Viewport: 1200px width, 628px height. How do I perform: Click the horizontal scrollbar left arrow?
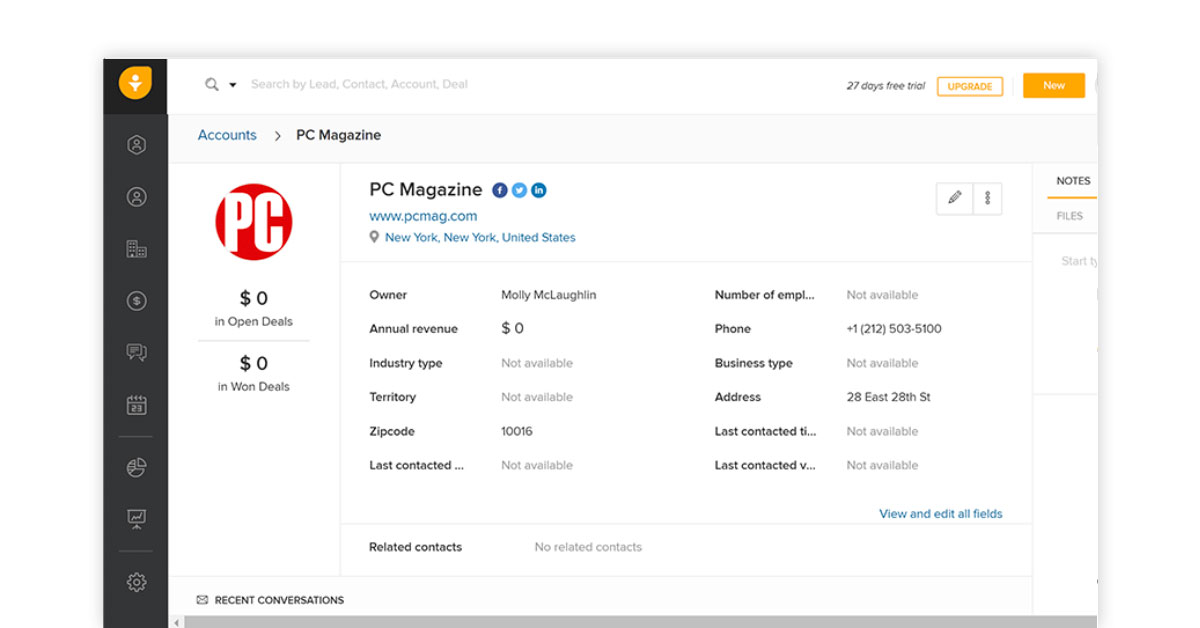(x=177, y=622)
